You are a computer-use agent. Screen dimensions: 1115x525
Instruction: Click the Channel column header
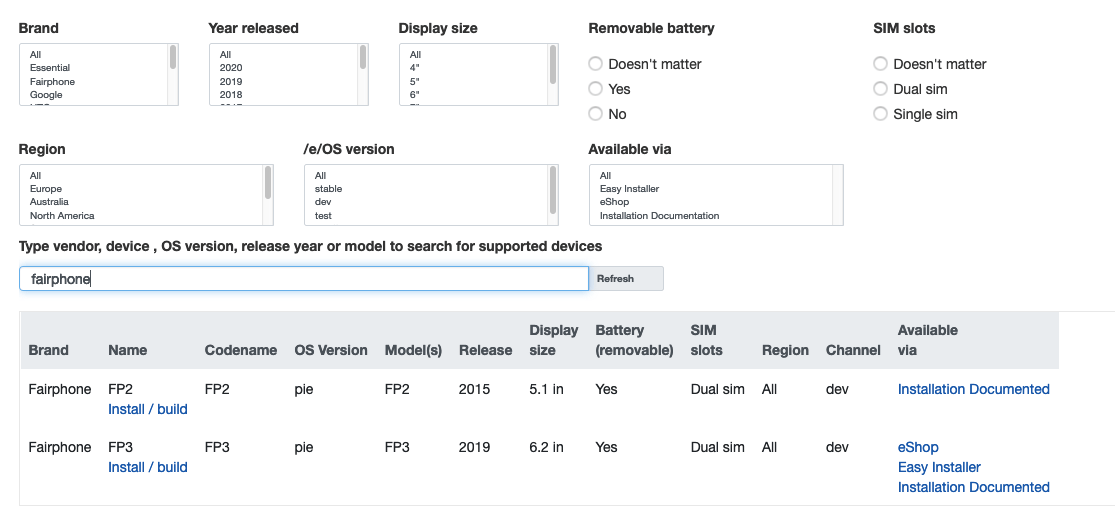tap(853, 350)
